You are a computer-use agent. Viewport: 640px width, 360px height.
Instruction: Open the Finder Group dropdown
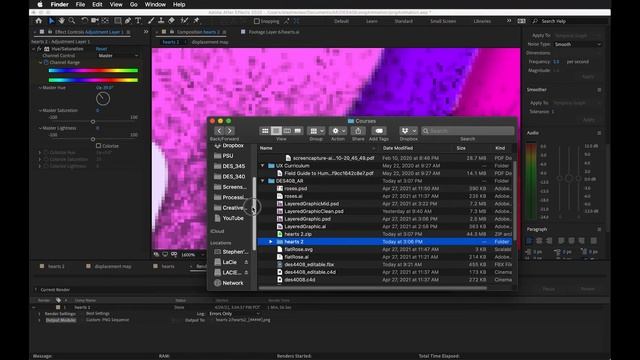[316, 131]
